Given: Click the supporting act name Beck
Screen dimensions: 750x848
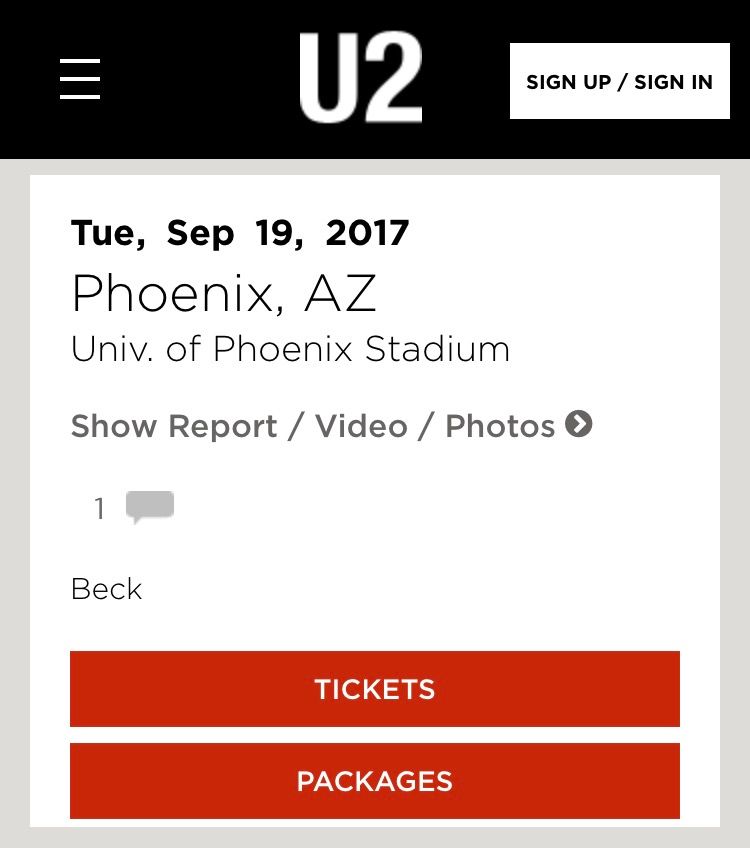Looking at the screenshot, I should click(107, 589).
